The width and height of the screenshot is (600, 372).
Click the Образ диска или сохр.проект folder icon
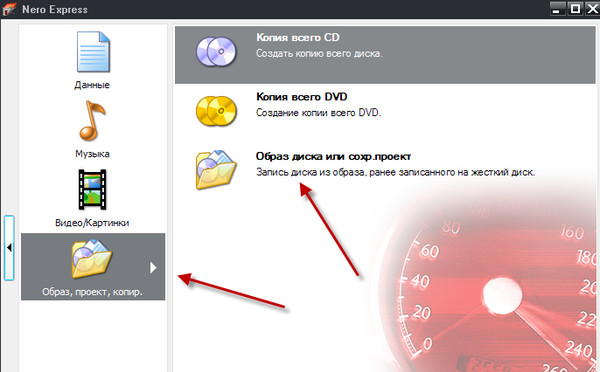pyautogui.click(x=216, y=170)
